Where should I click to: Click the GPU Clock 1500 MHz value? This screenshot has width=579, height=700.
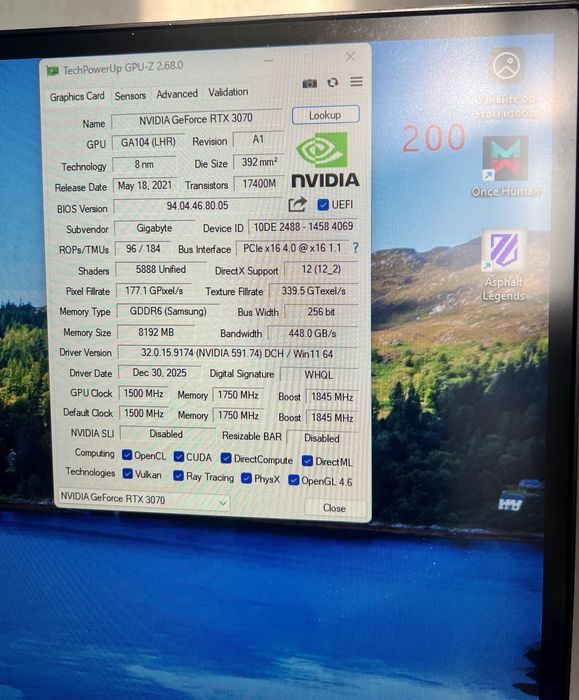pyautogui.click(x=143, y=393)
